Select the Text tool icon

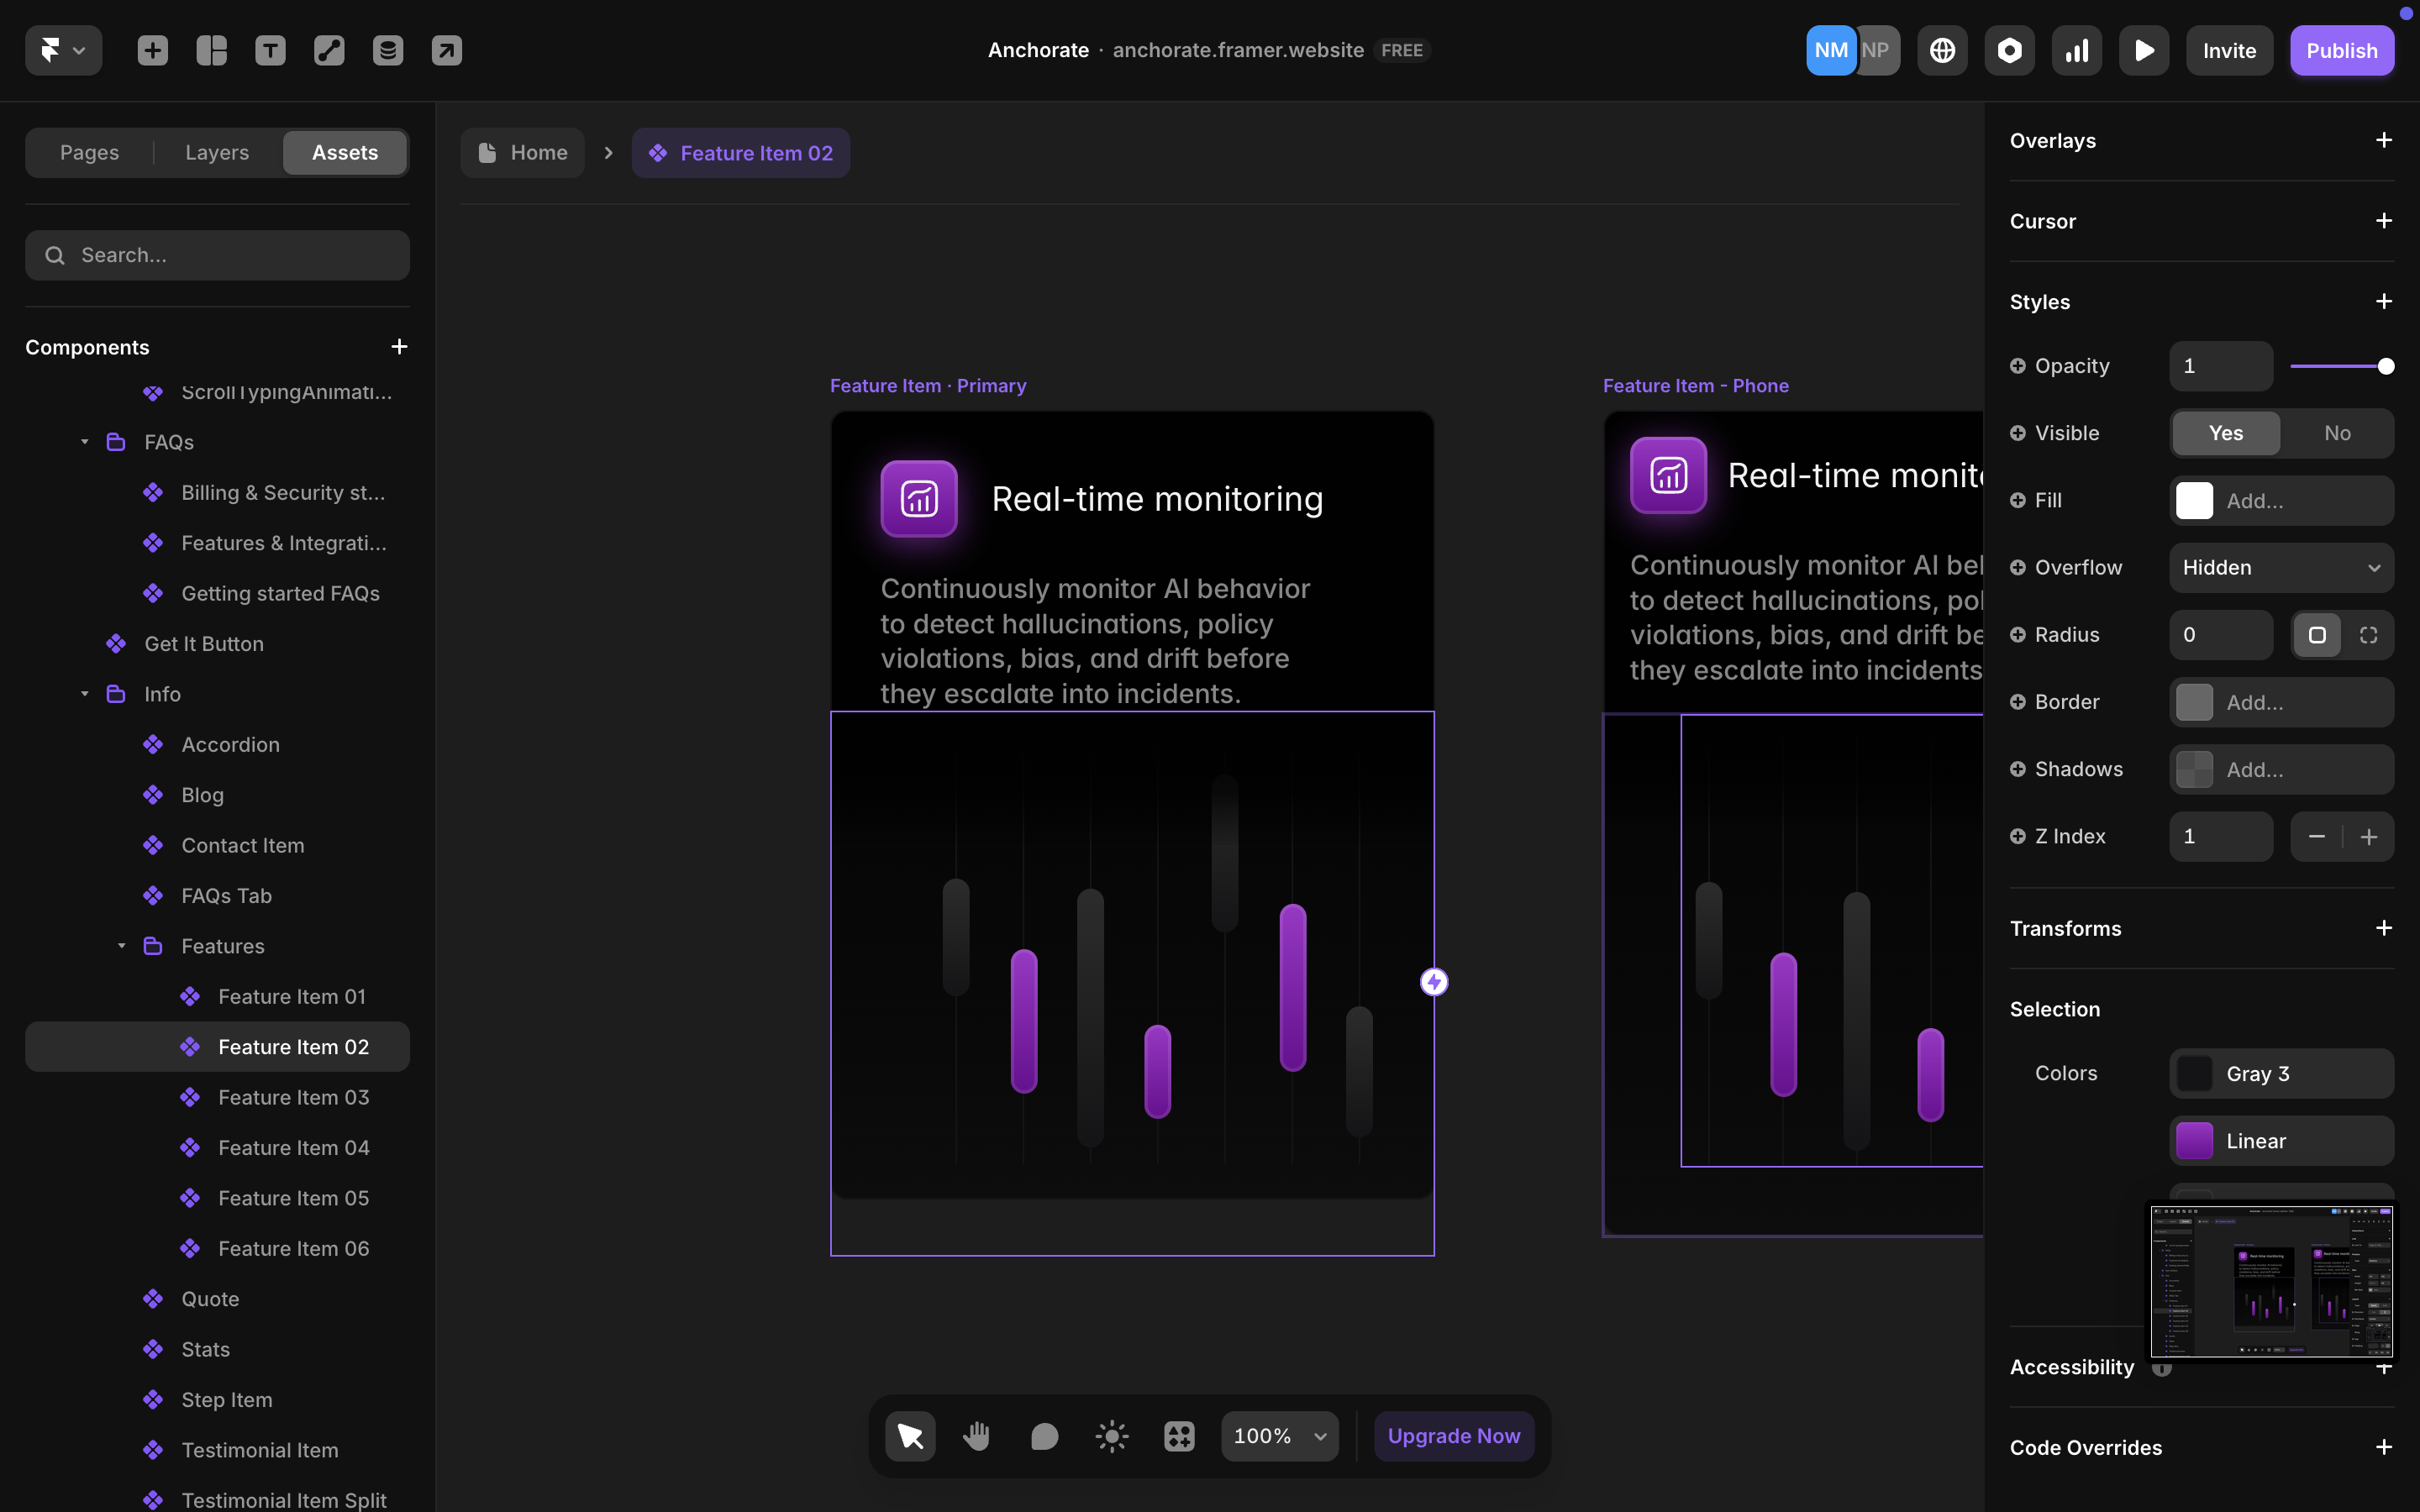(270, 50)
